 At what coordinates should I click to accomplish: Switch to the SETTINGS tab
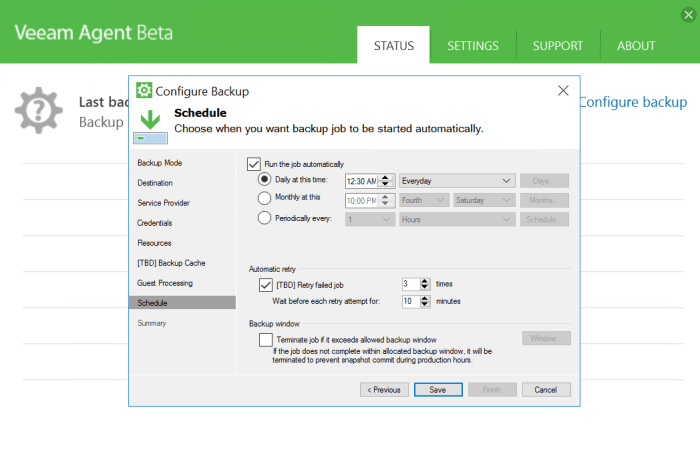[473, 46]
